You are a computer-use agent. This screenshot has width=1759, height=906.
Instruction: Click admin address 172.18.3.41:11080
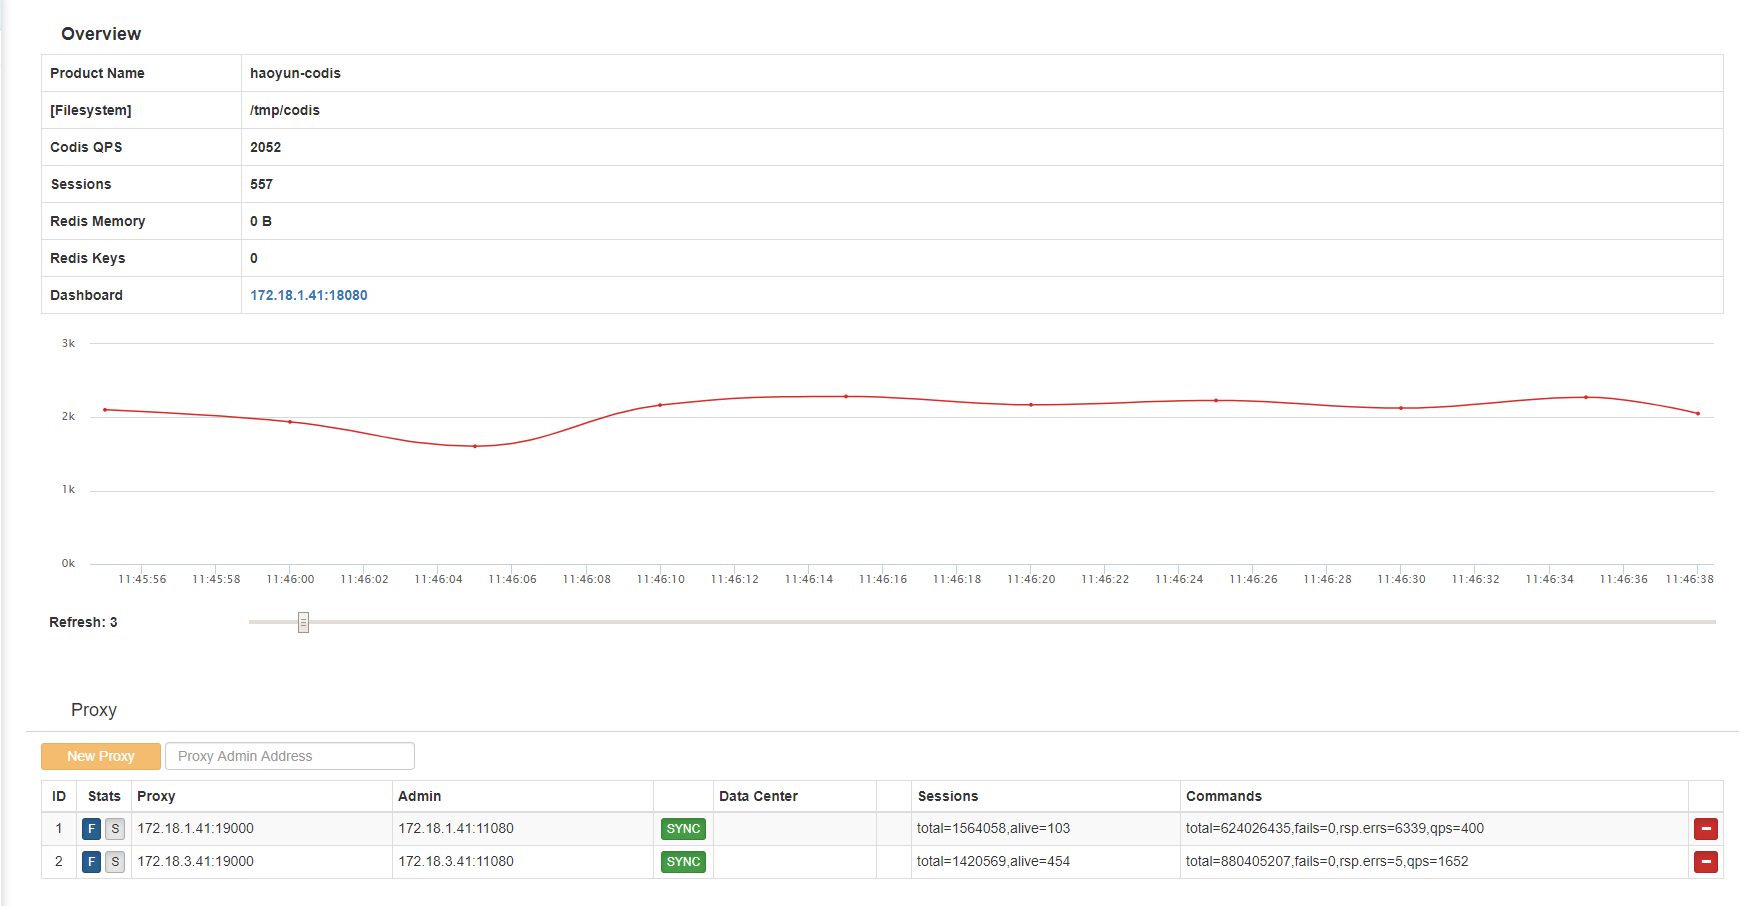[456, 861]
